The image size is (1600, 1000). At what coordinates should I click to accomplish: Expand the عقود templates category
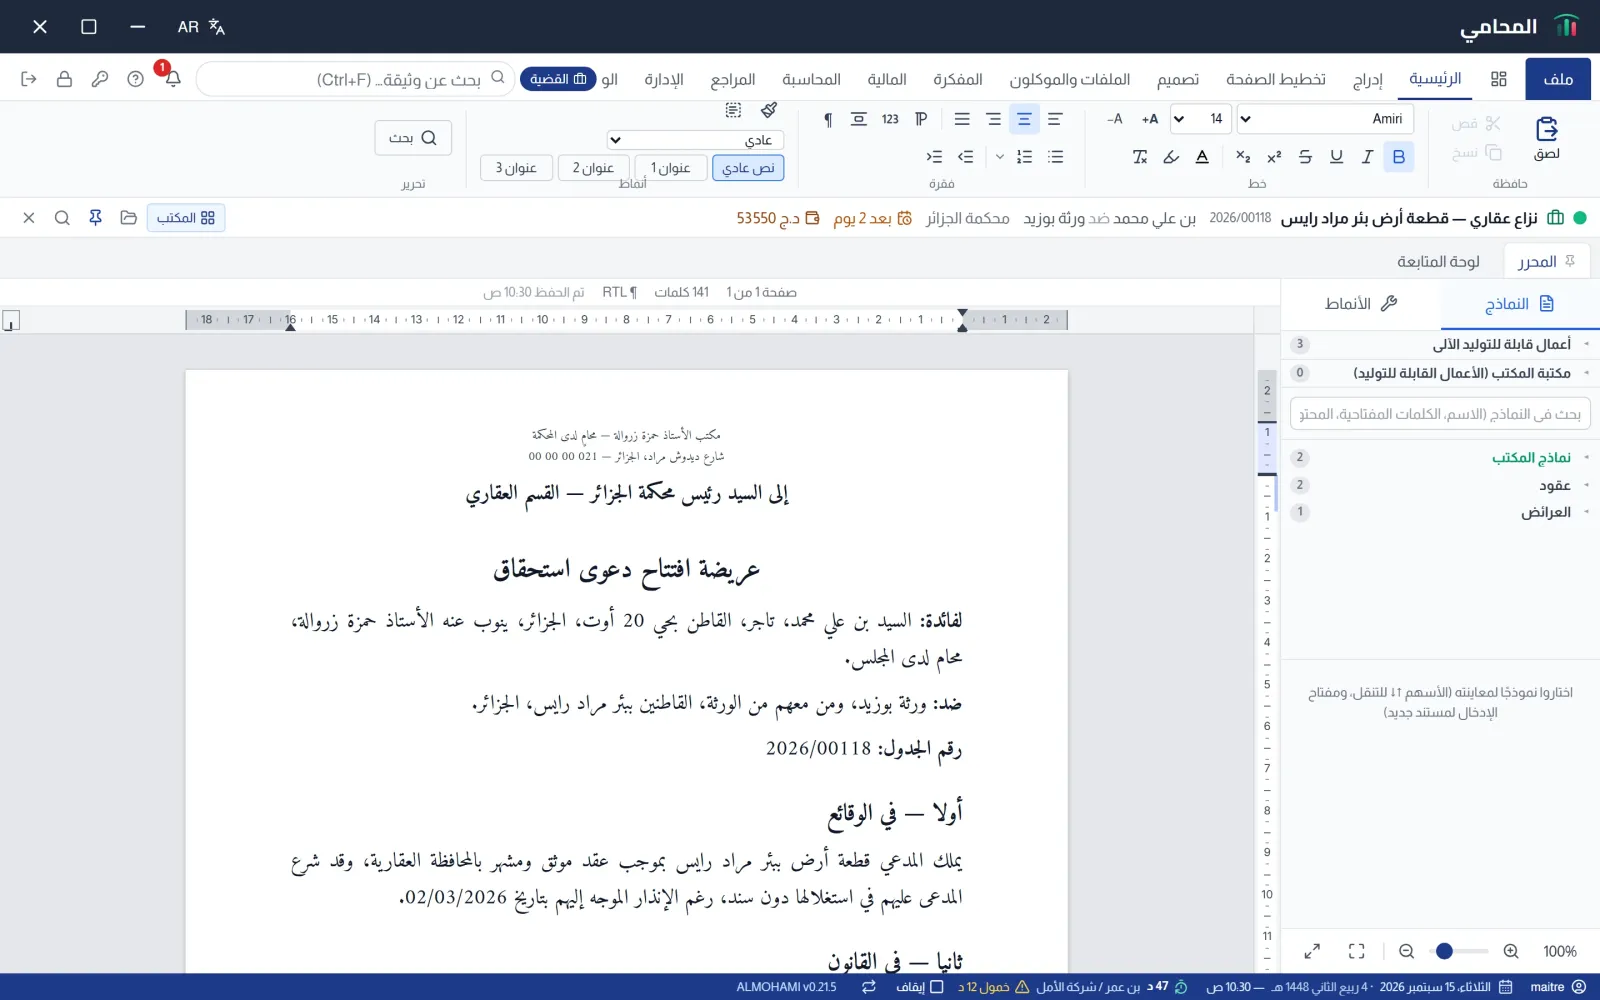(1440, 485)
